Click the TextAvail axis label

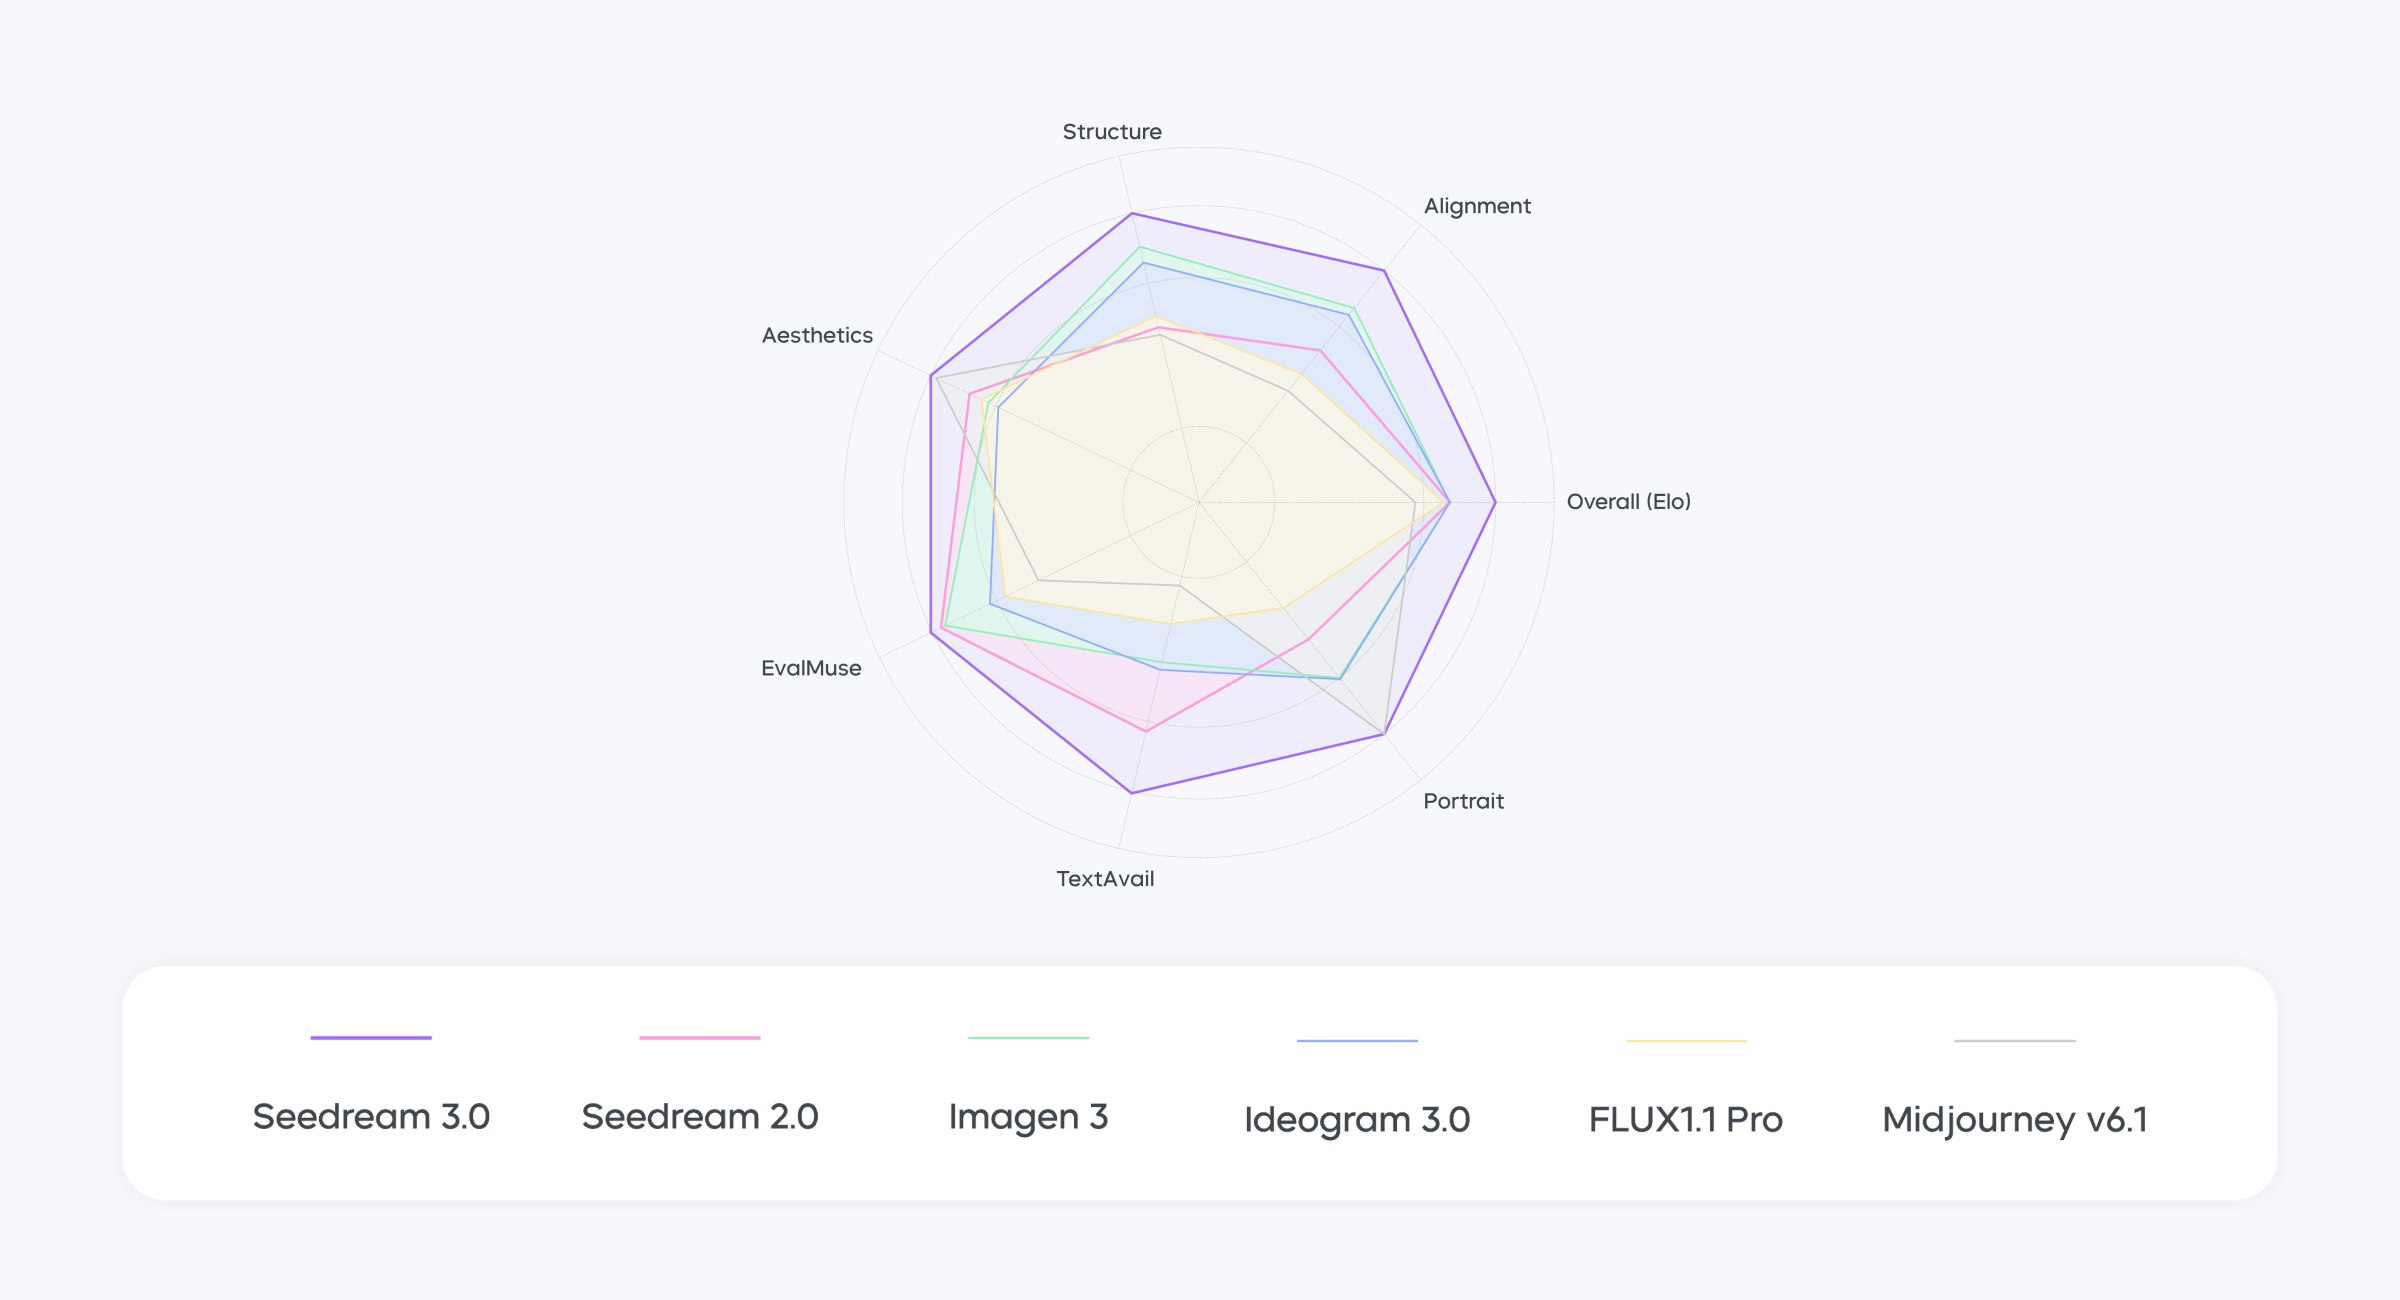[1105, 879]
